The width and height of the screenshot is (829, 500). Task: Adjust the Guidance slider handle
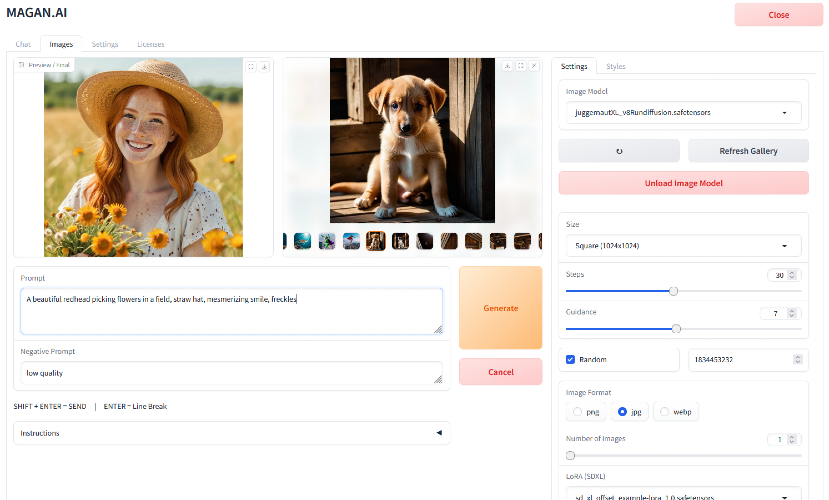pyautogui.click(x=677, y=328)
